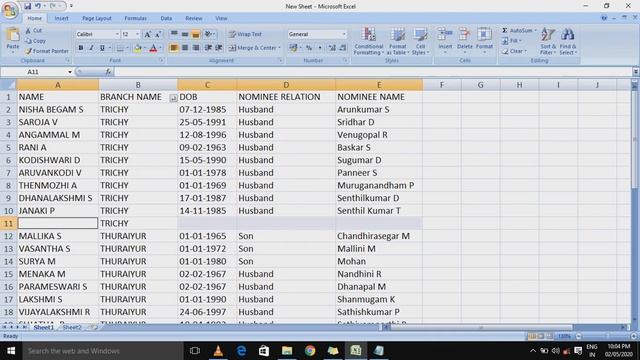640x360 pixels.
Task: Click the Increase Font Size icon
Action: coord(147,34)
